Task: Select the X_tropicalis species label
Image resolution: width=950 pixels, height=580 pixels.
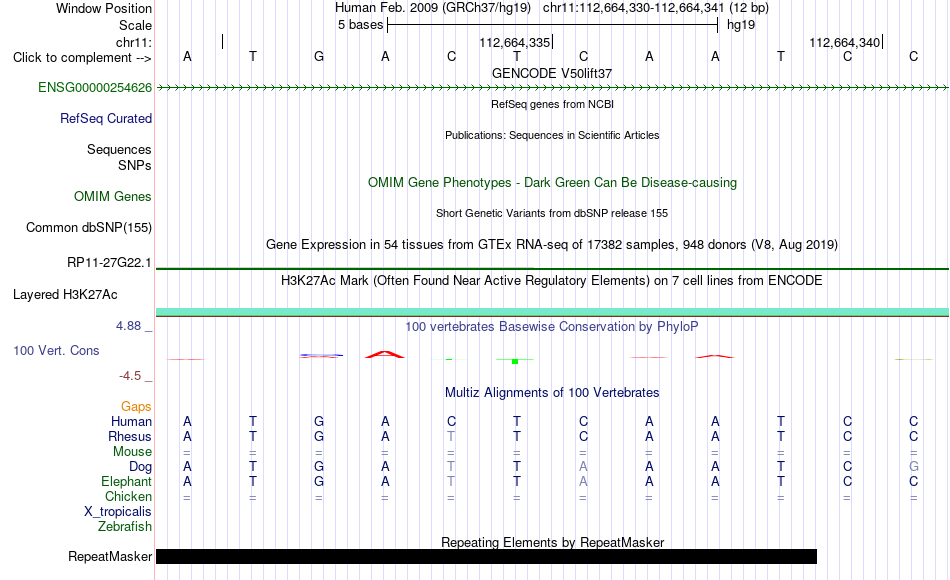Action: point(118,512)
